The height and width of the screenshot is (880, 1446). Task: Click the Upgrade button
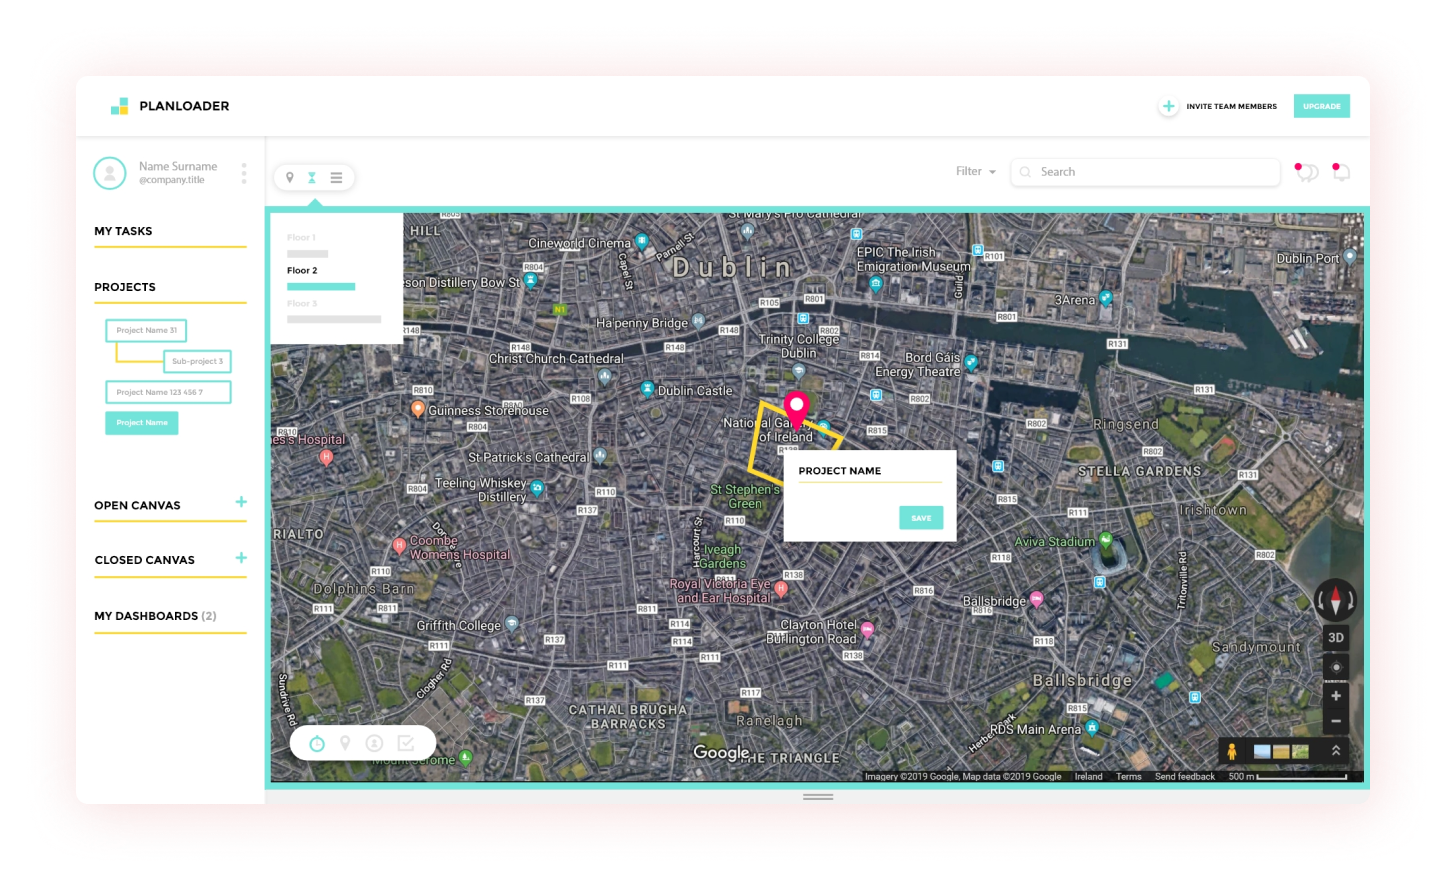1322,106
